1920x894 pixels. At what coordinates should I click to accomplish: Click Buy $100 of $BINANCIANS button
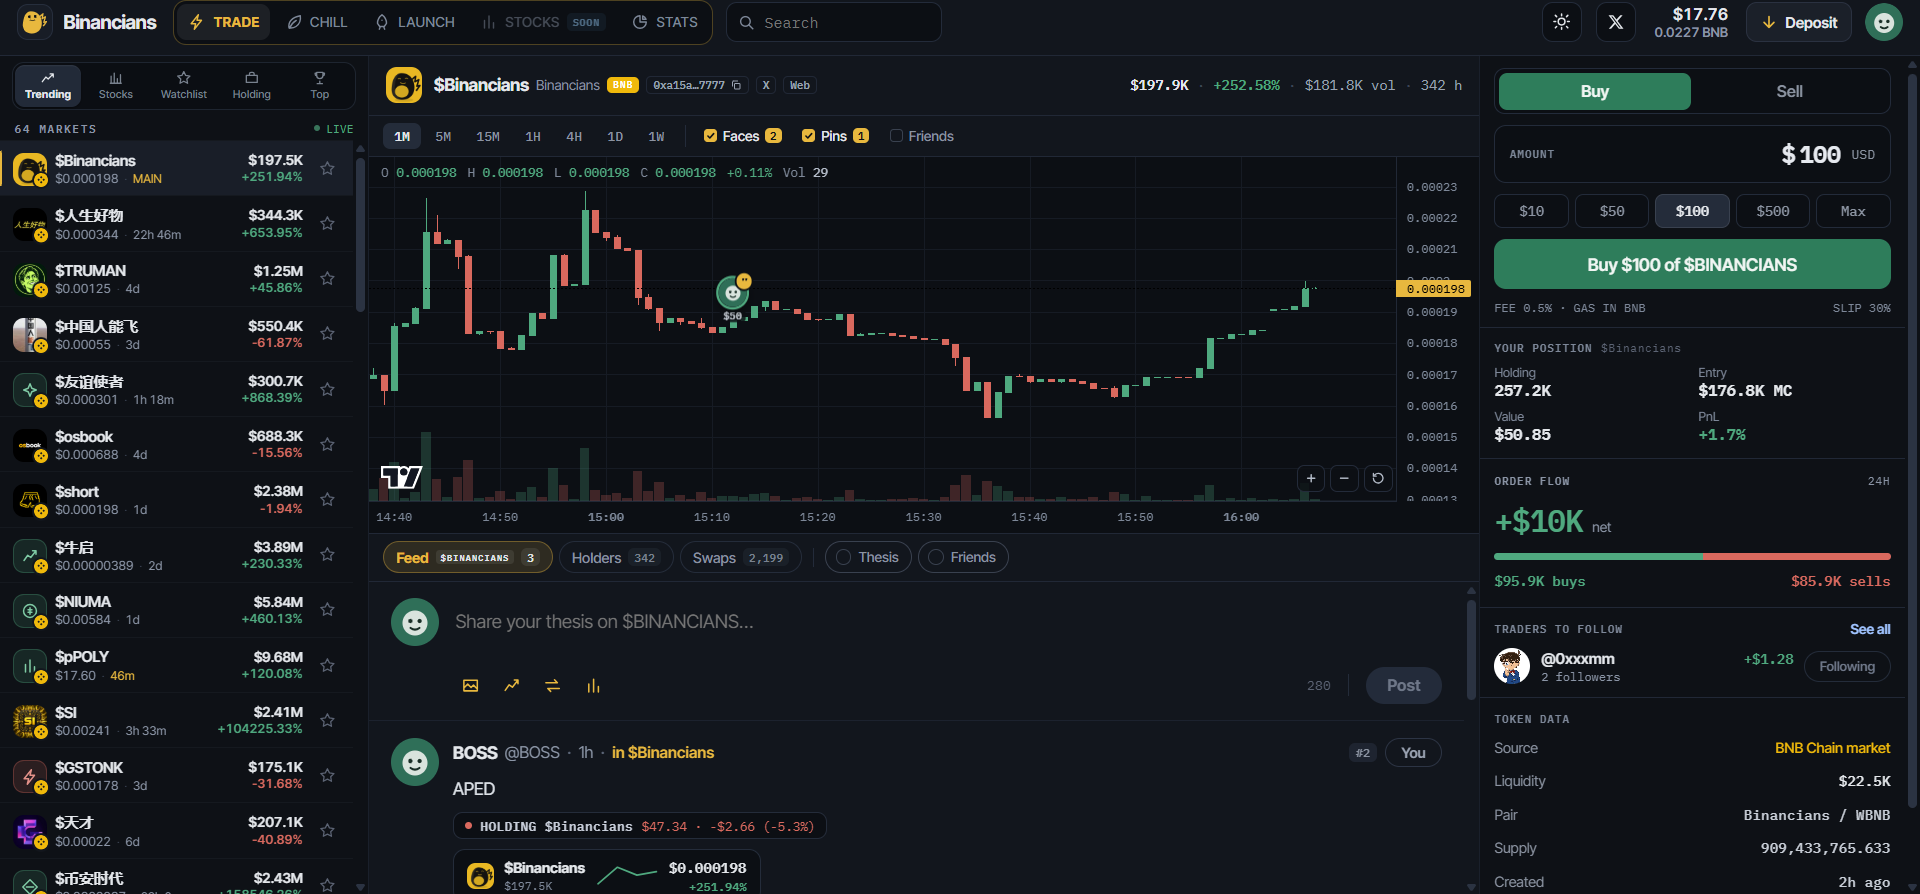[x=1692, y=264]
